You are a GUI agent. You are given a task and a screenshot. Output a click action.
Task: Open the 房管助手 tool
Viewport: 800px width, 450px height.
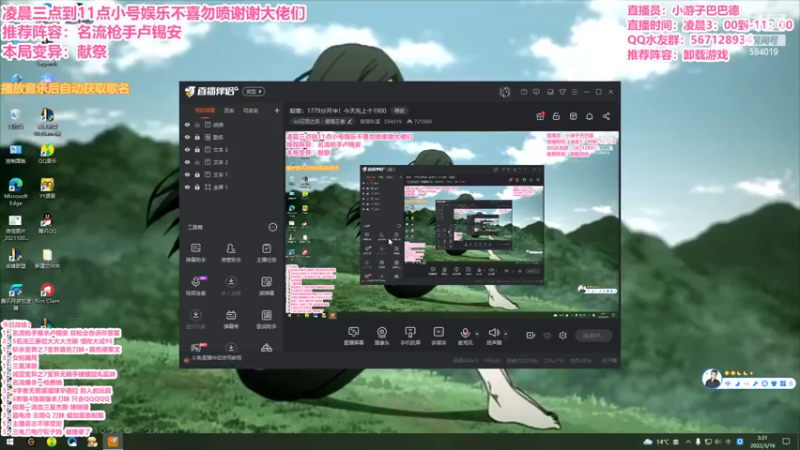(x=231, y=253)
